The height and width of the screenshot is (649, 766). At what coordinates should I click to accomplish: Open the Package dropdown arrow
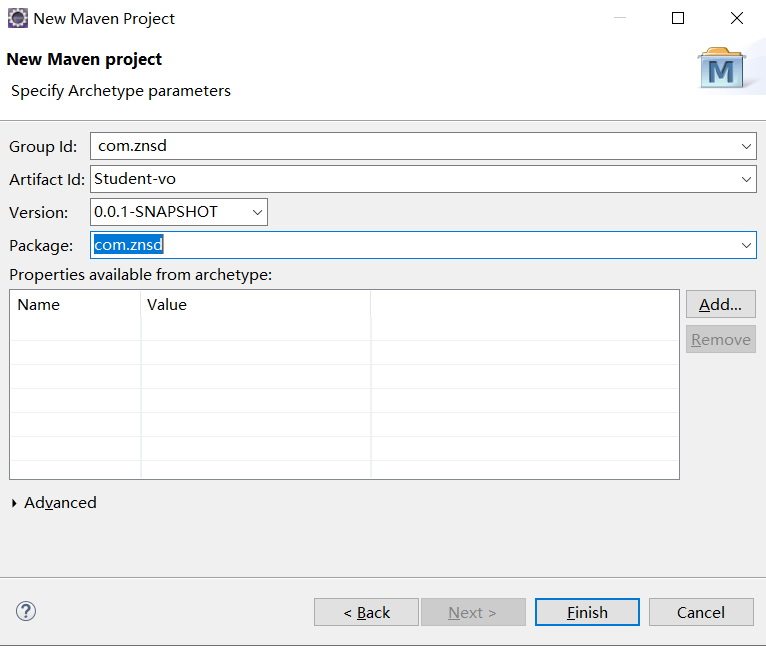pos(746,245)
